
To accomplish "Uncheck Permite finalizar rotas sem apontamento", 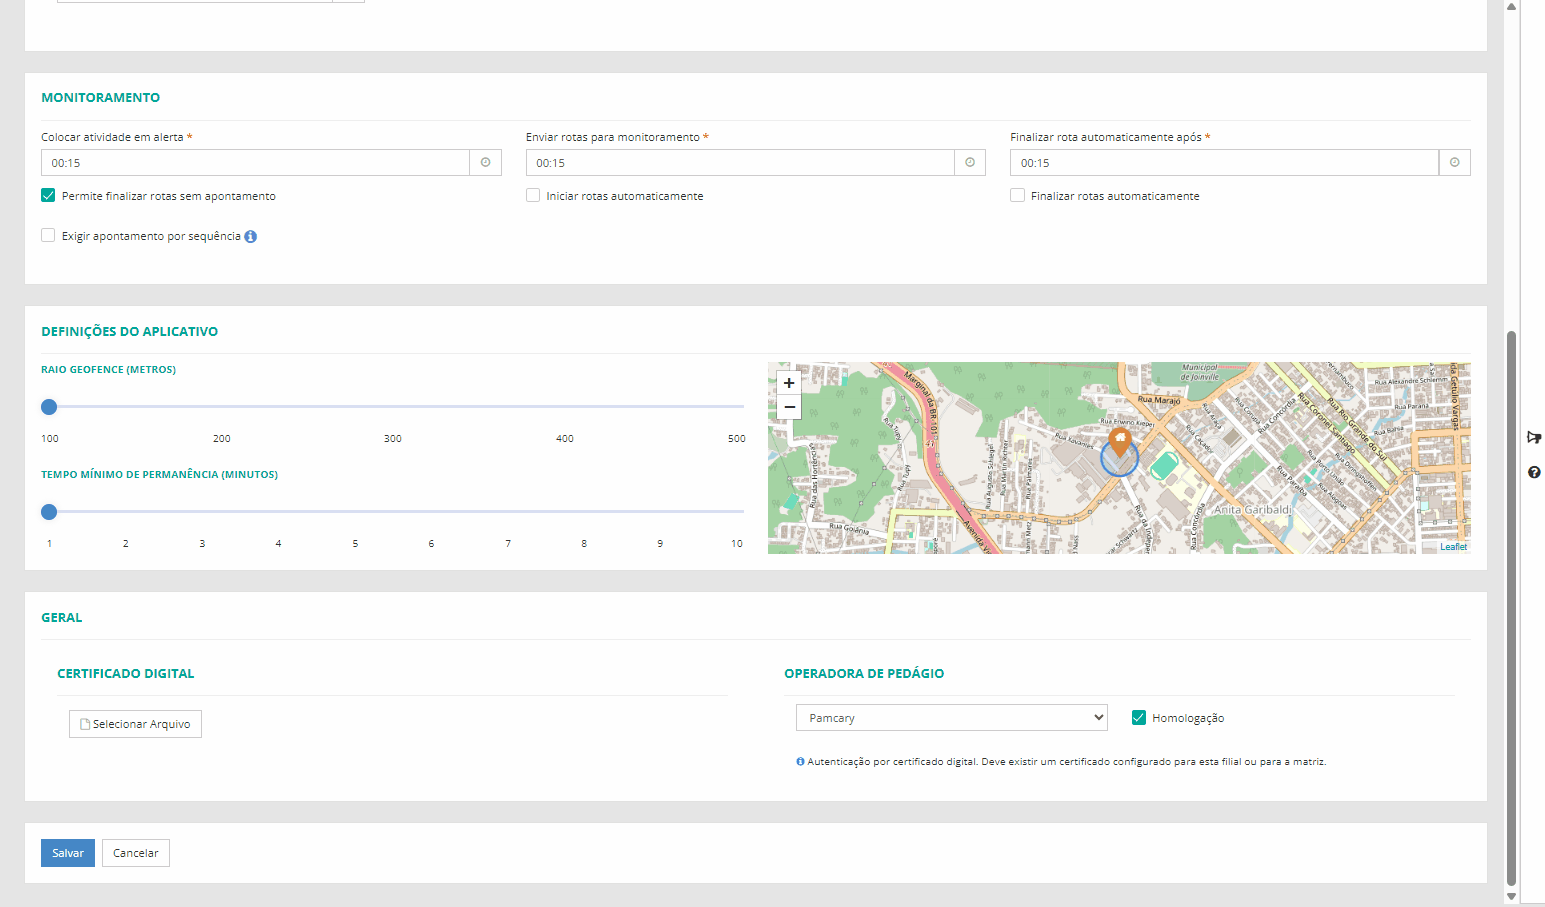I will click(48, 196).
